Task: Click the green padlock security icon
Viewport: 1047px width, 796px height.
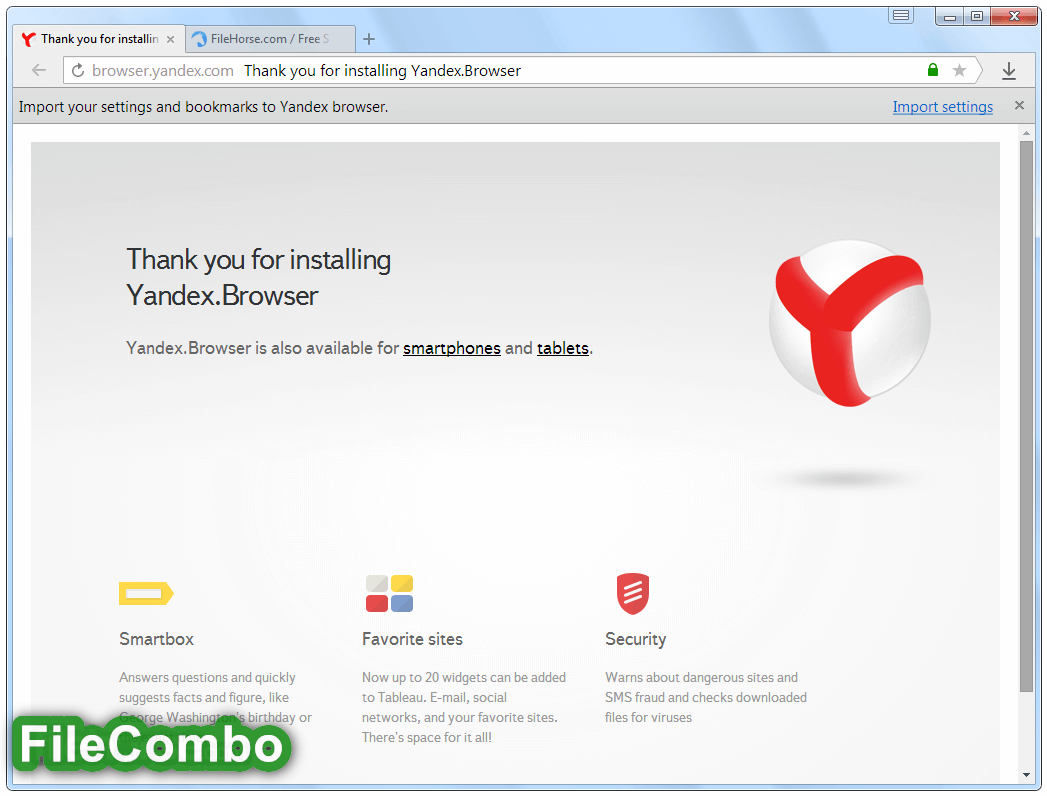Action: pyautogui.click(x=933, y=69)
